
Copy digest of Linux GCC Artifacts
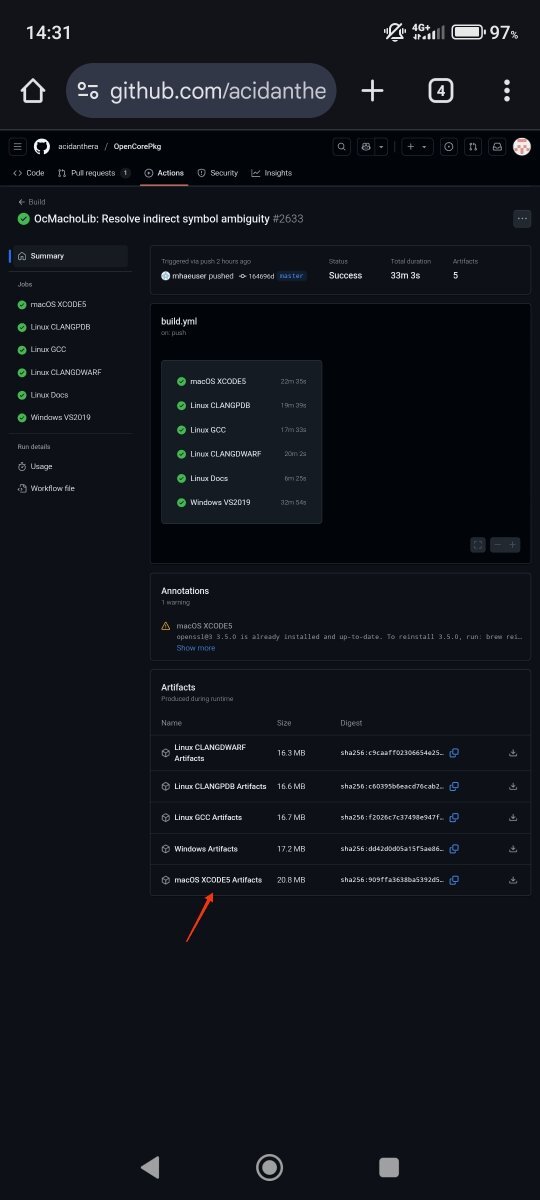pyautogui.click(x=454, y=817)
